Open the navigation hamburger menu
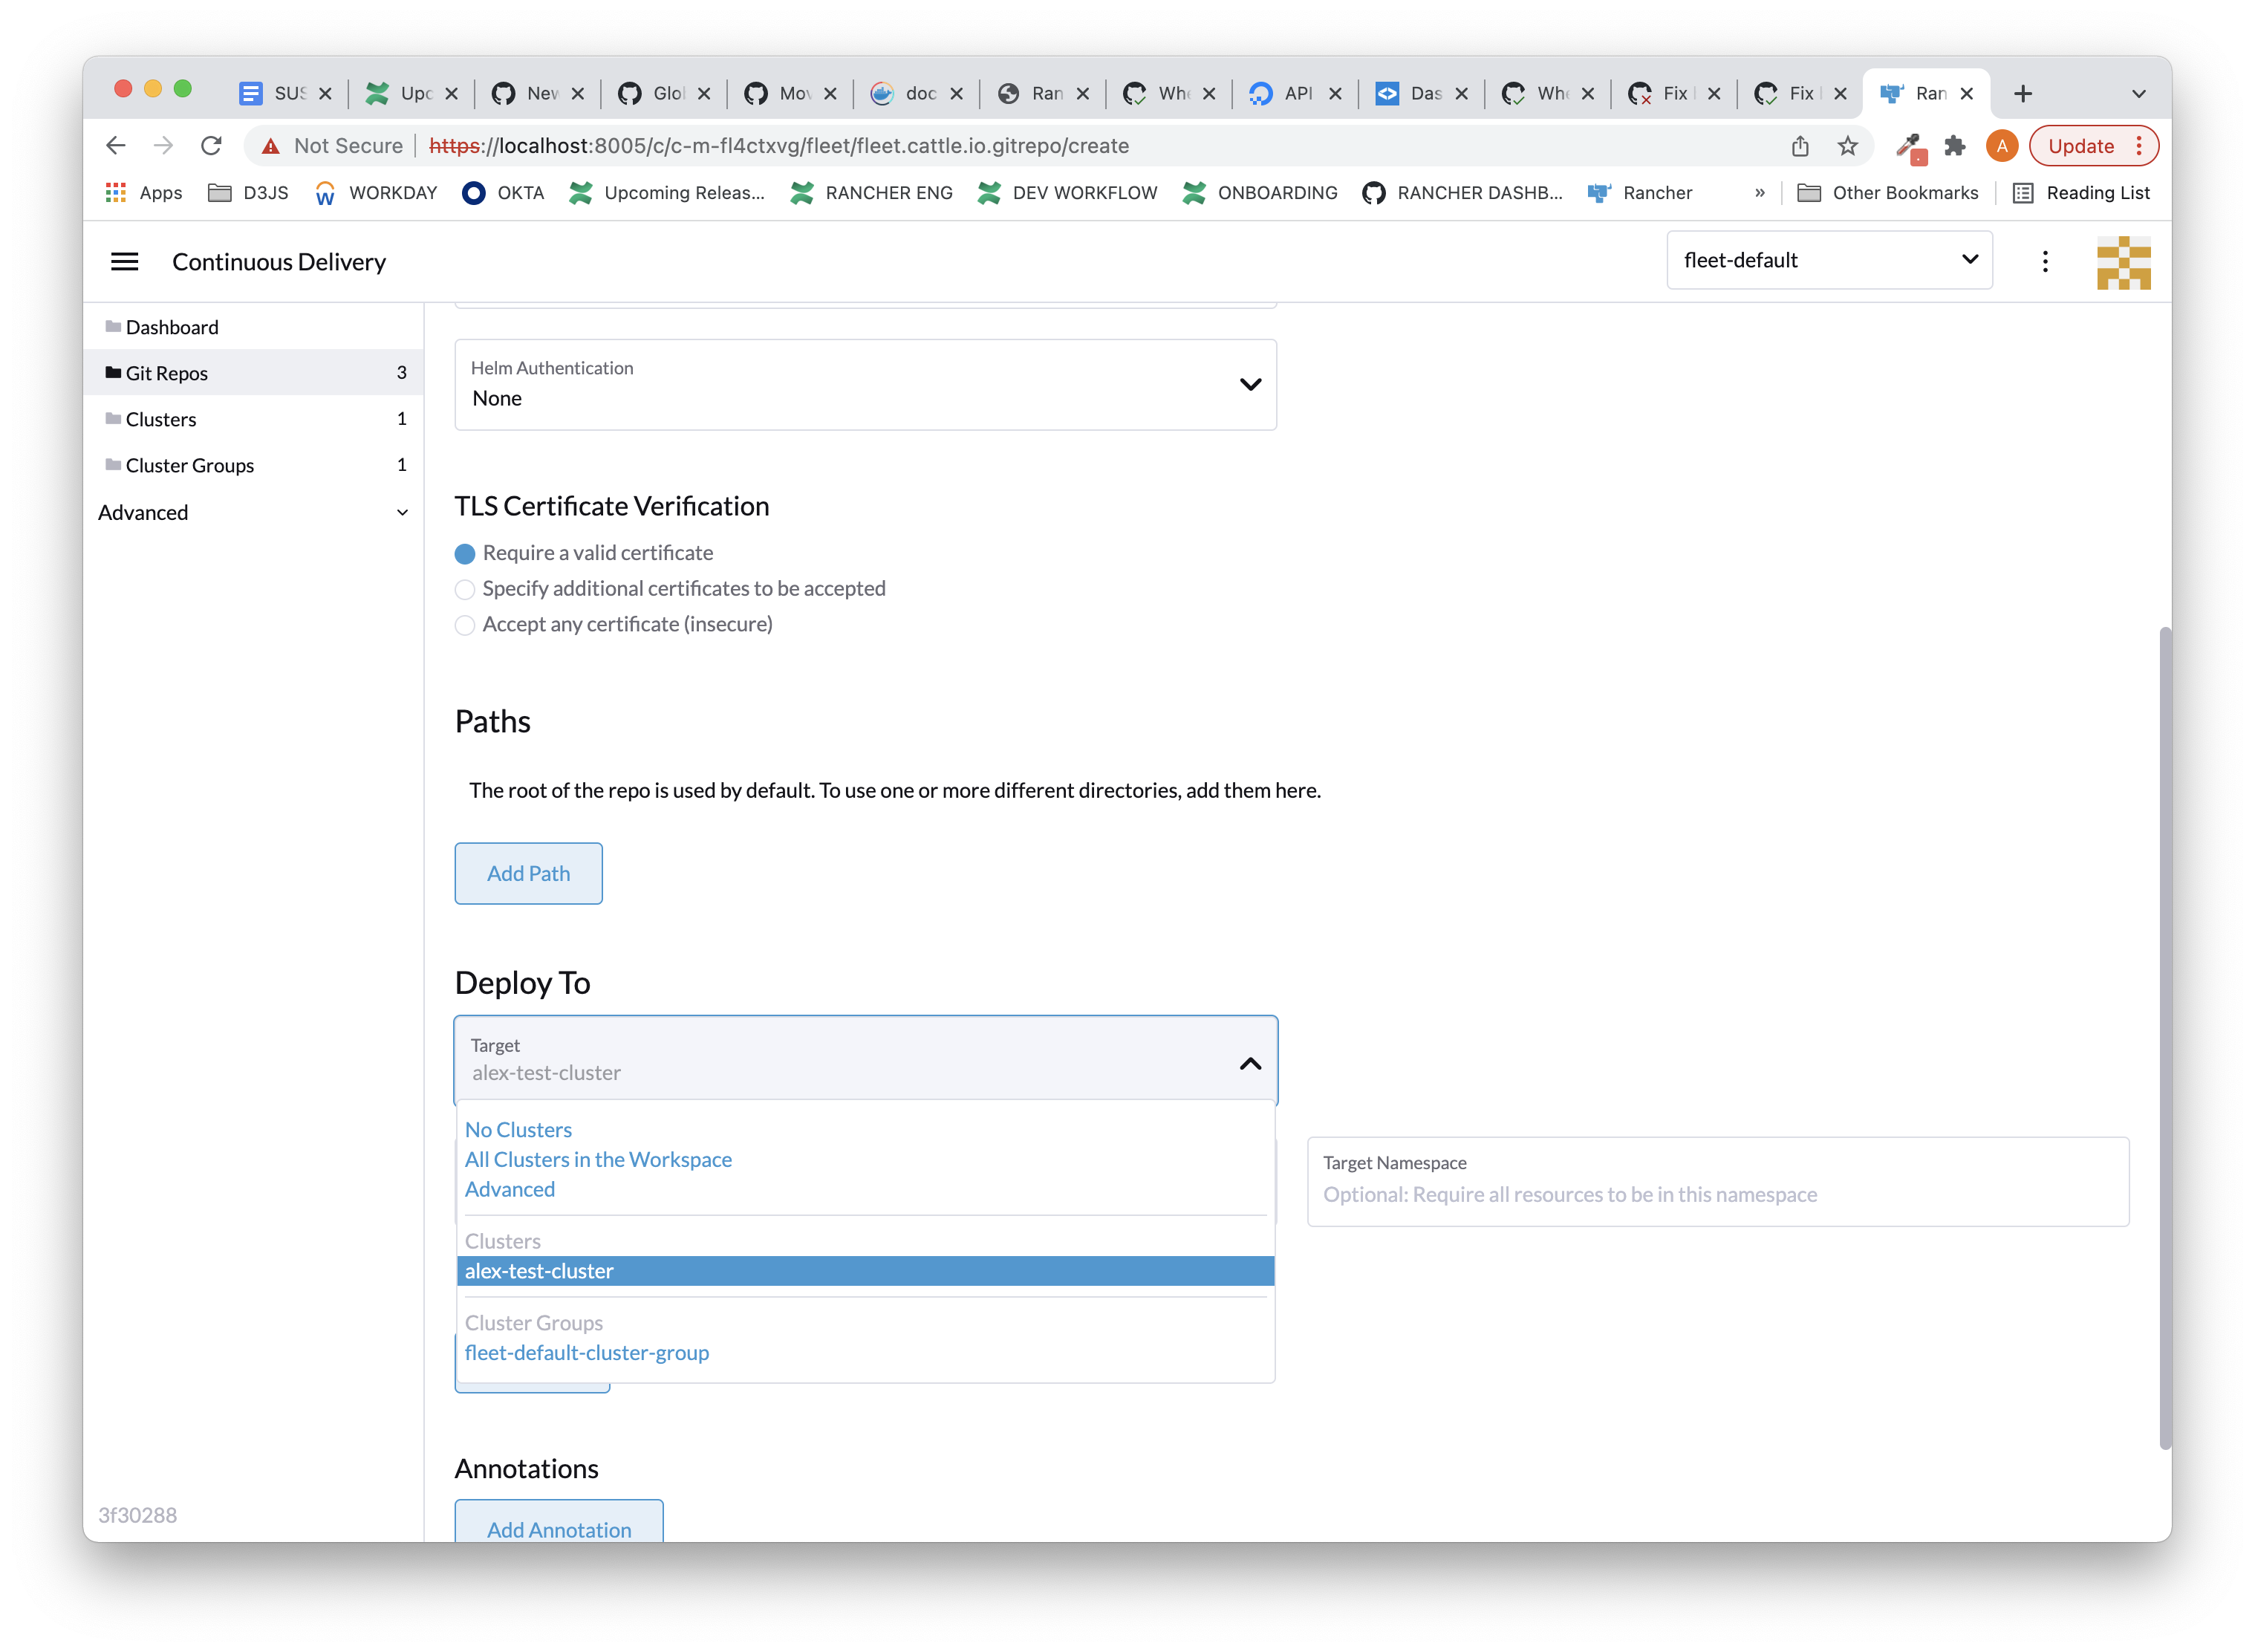The width and height of the screenshot is (2255, 1652). [x=124, y=261]
